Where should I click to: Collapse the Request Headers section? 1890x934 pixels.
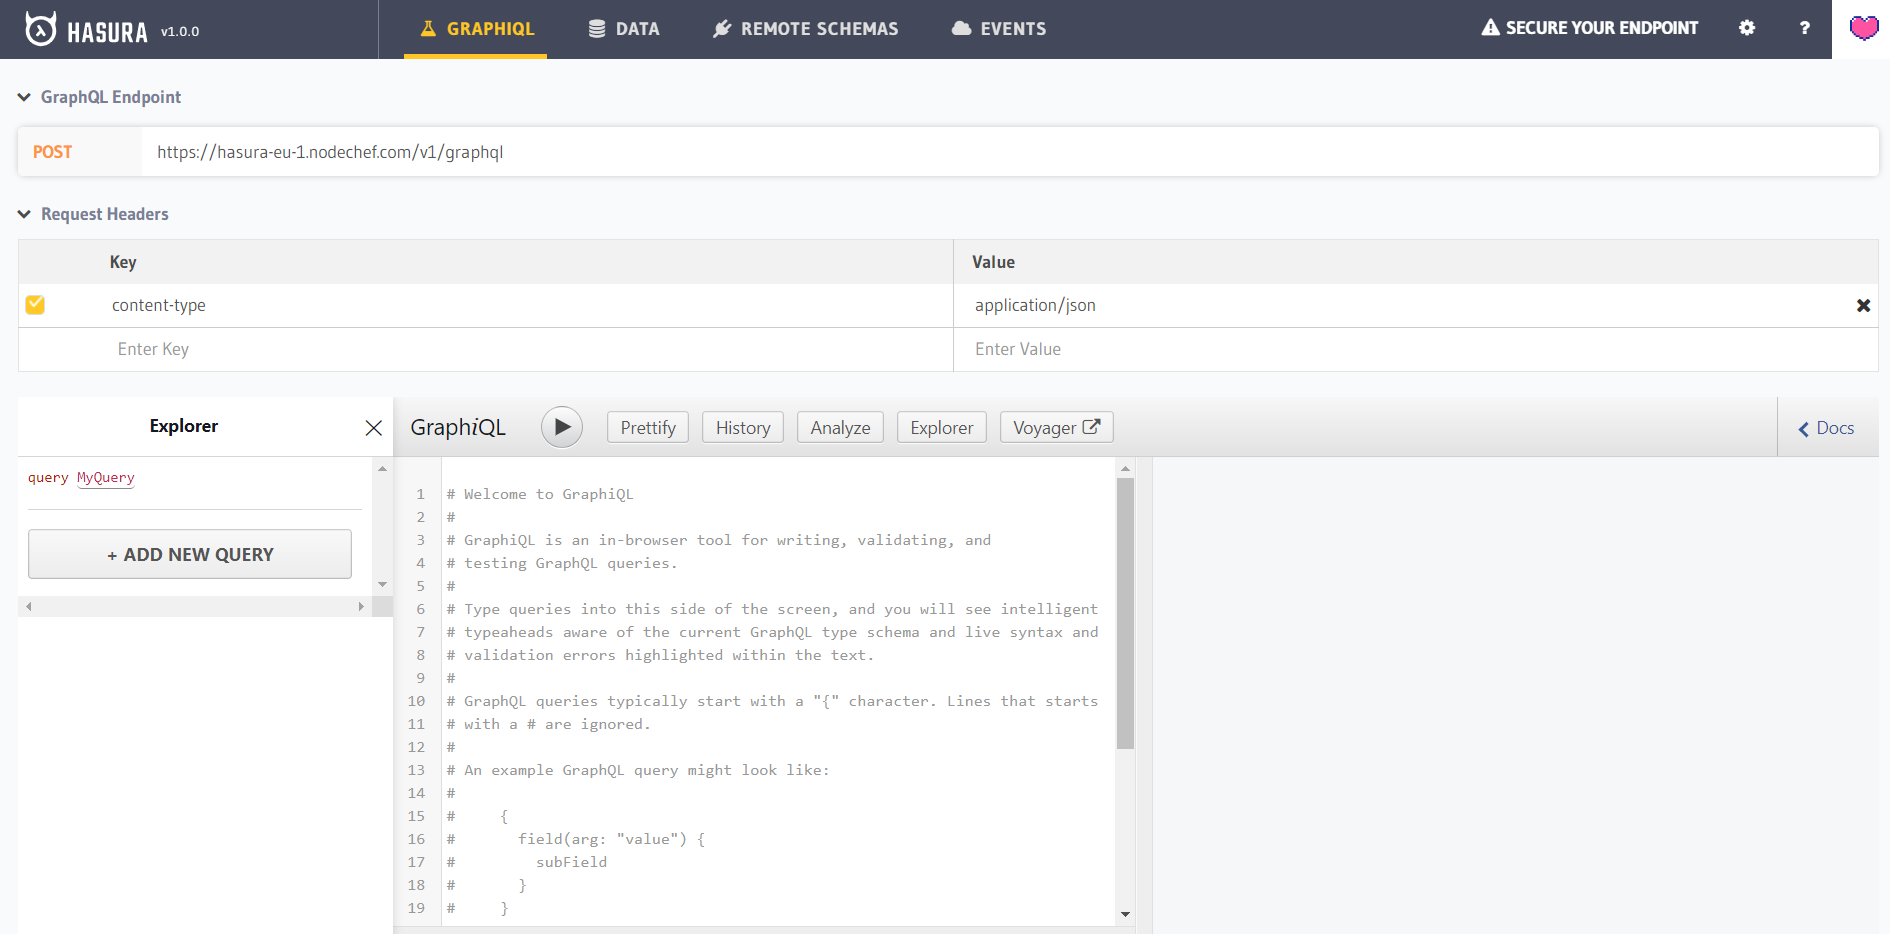click(x=94, y=214)
